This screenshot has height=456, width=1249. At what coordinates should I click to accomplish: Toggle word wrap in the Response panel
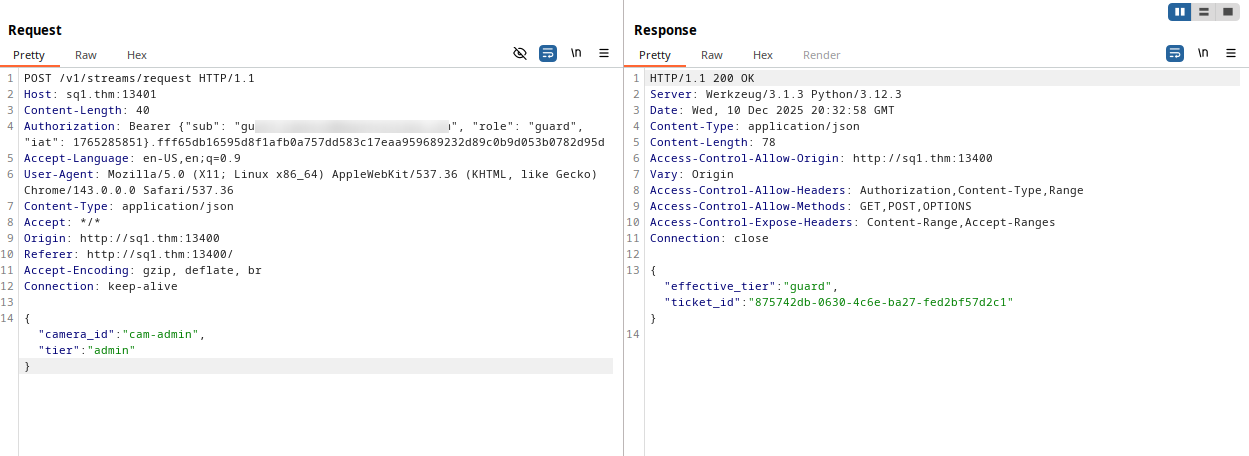1174,54
